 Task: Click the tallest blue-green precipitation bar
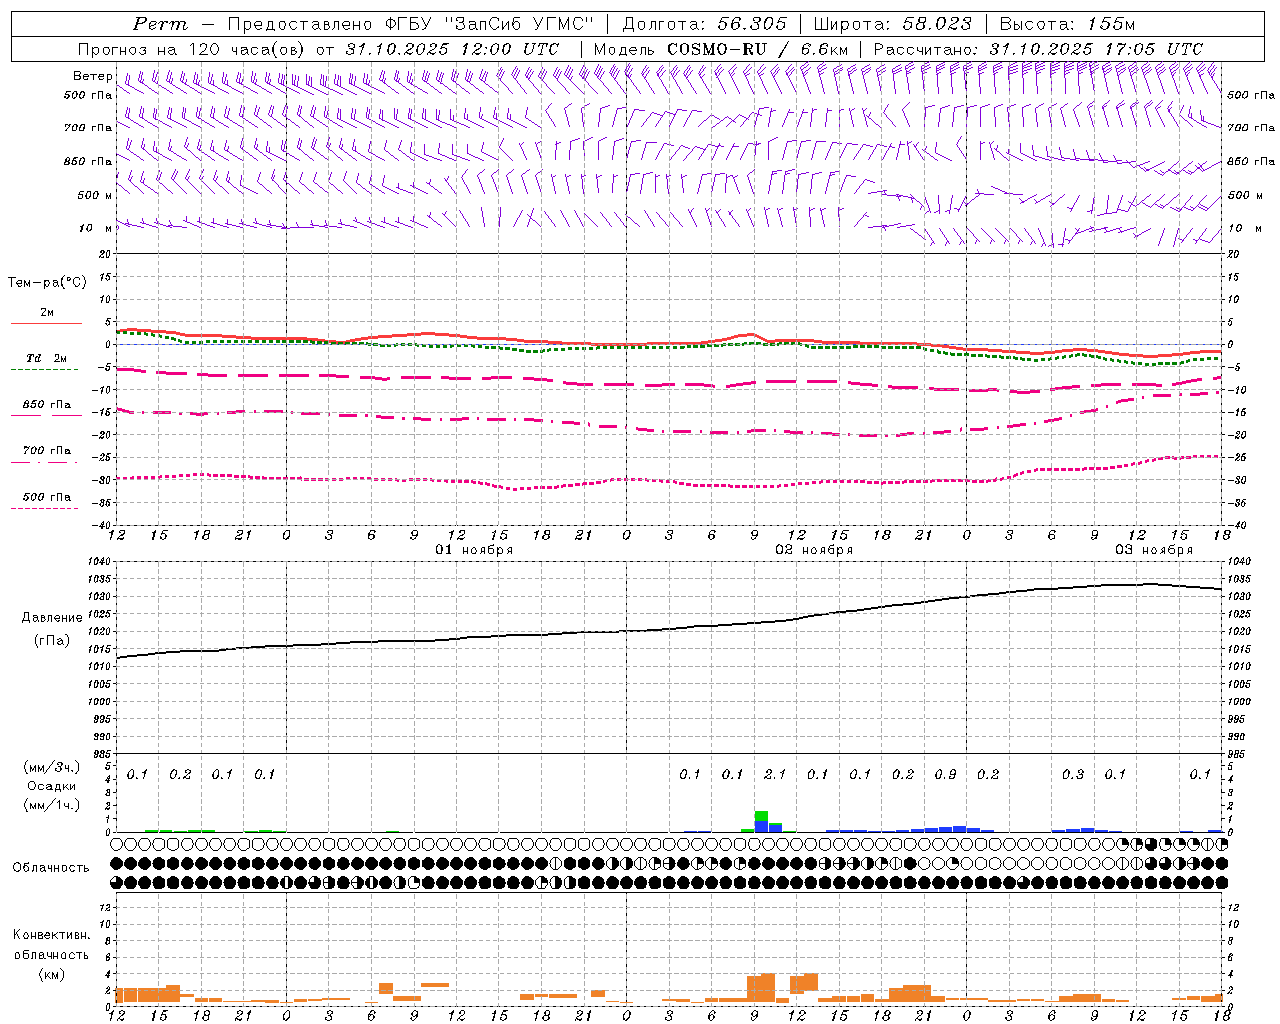[x=761, y=821]
